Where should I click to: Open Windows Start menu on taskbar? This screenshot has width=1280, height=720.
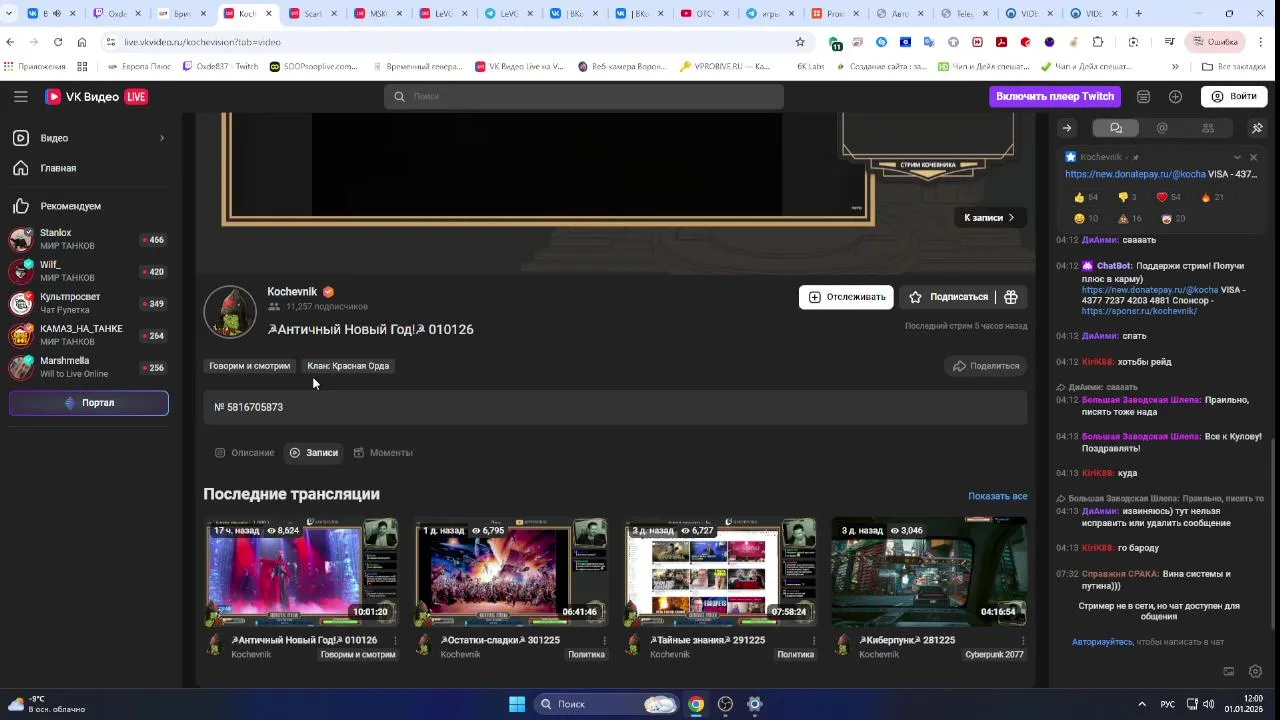pyautogui.click(x=517, y=704)
